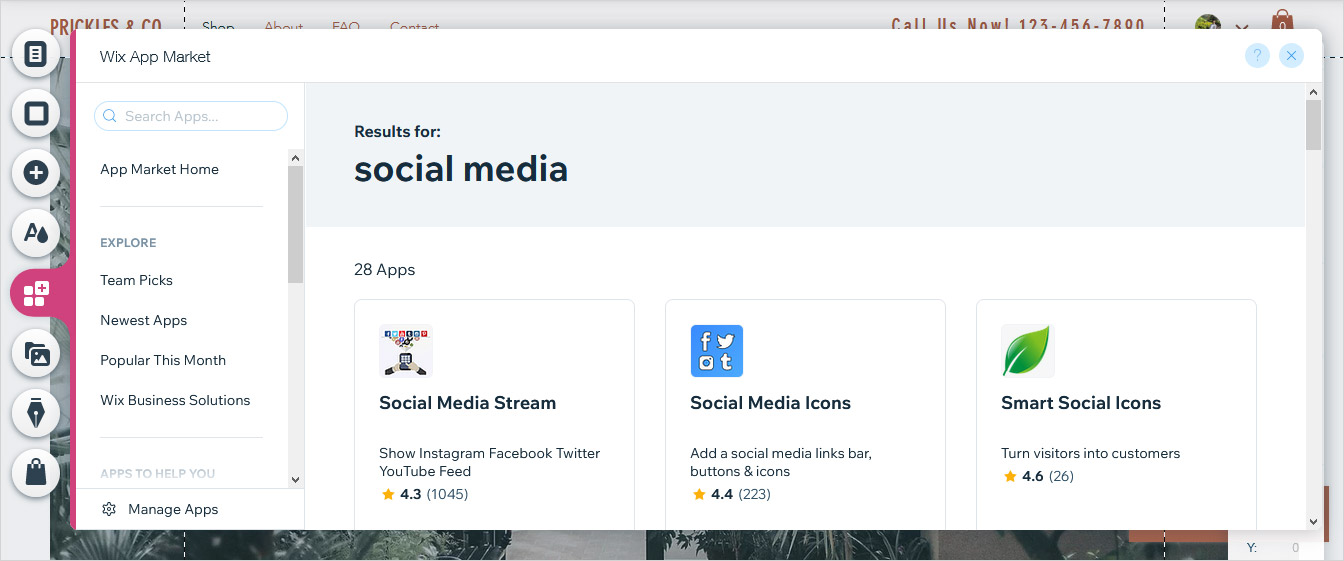Click the sidebar scrollbar down arrow
The image size is (1344, 561).
click(295, 479)
